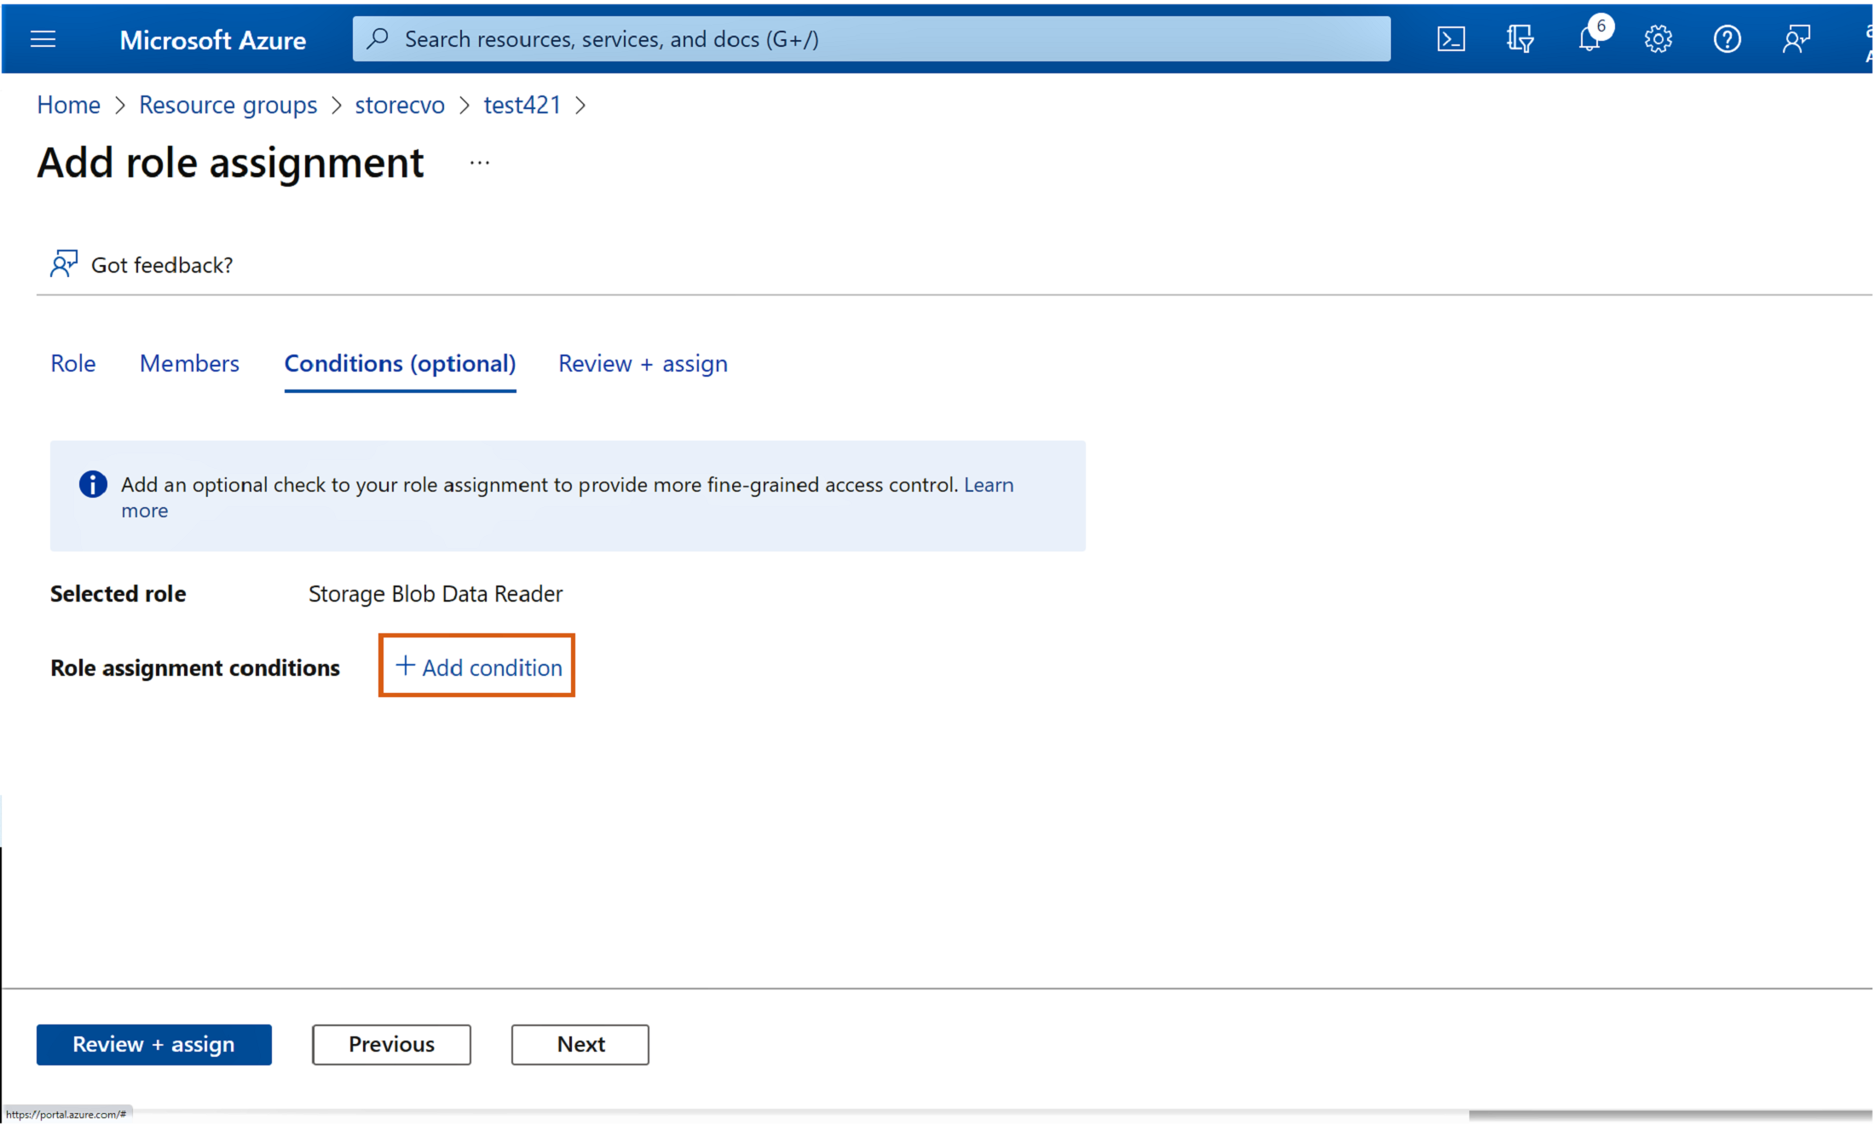
Task: Open the hamburger portal menu
Action: 43,39
